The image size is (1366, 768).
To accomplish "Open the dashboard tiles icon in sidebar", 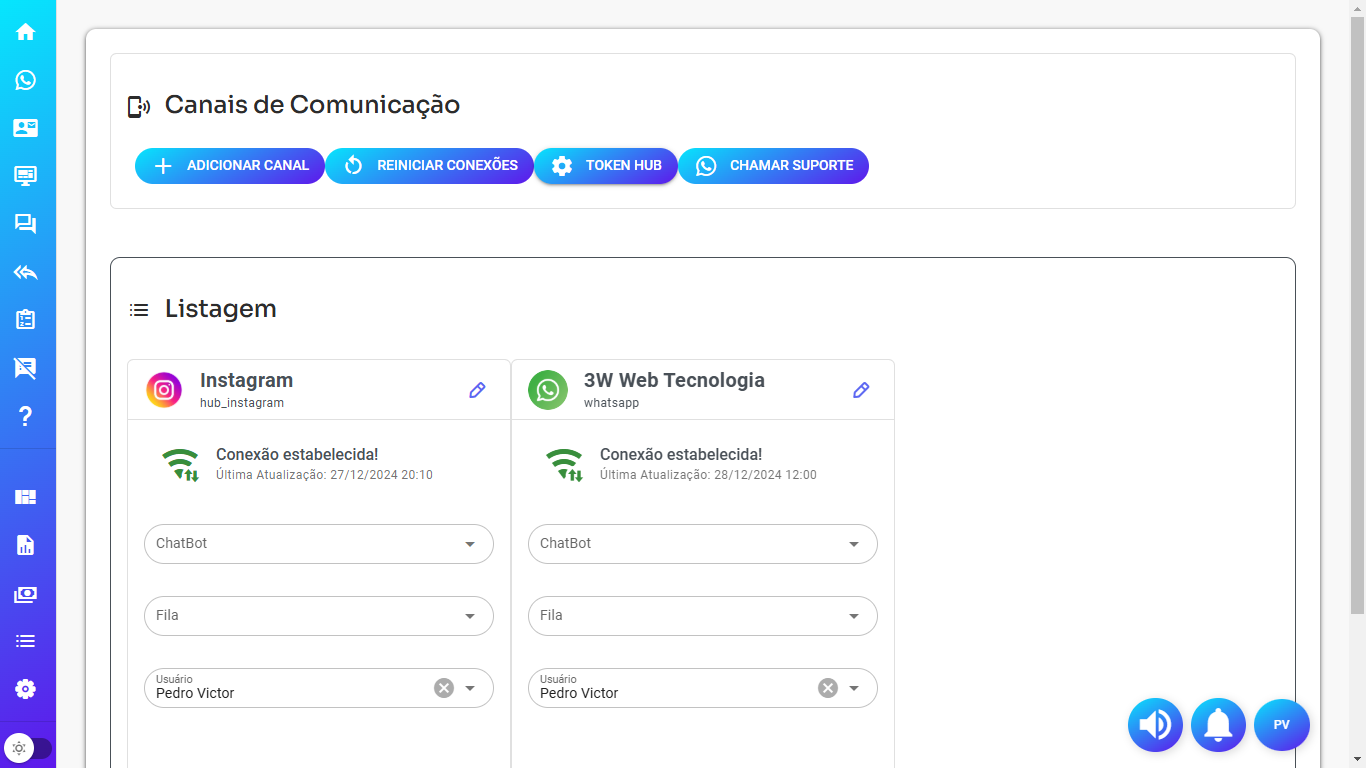I will coord(26,497).
